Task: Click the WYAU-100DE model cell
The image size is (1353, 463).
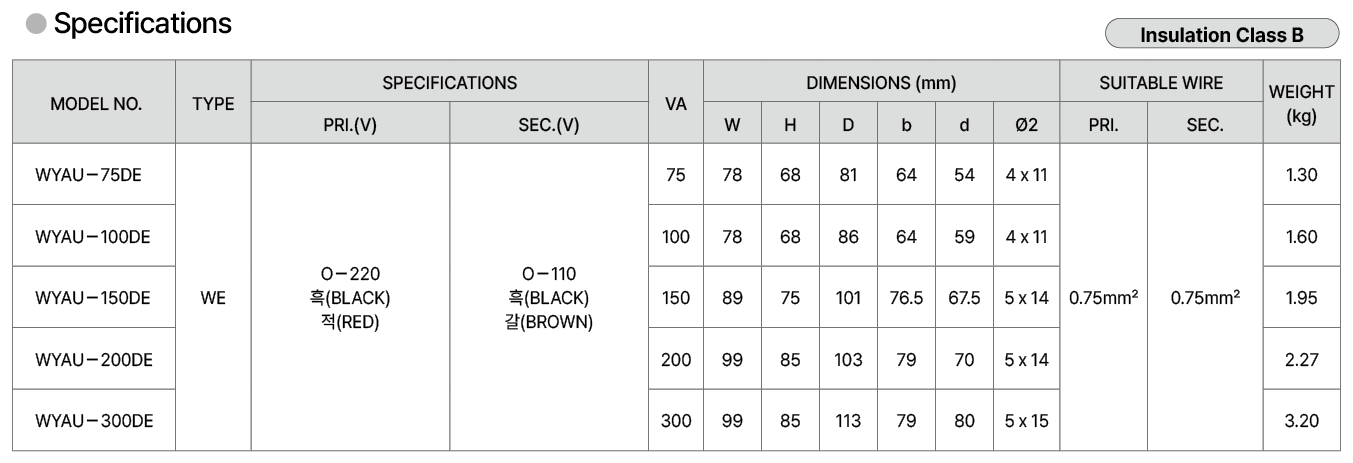Action: [x=92, y=237]
